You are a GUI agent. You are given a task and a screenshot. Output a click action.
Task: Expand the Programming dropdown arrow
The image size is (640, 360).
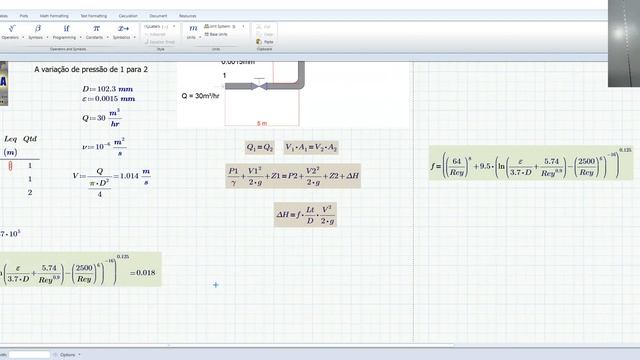pyautogui.click(x=80, y=38)
